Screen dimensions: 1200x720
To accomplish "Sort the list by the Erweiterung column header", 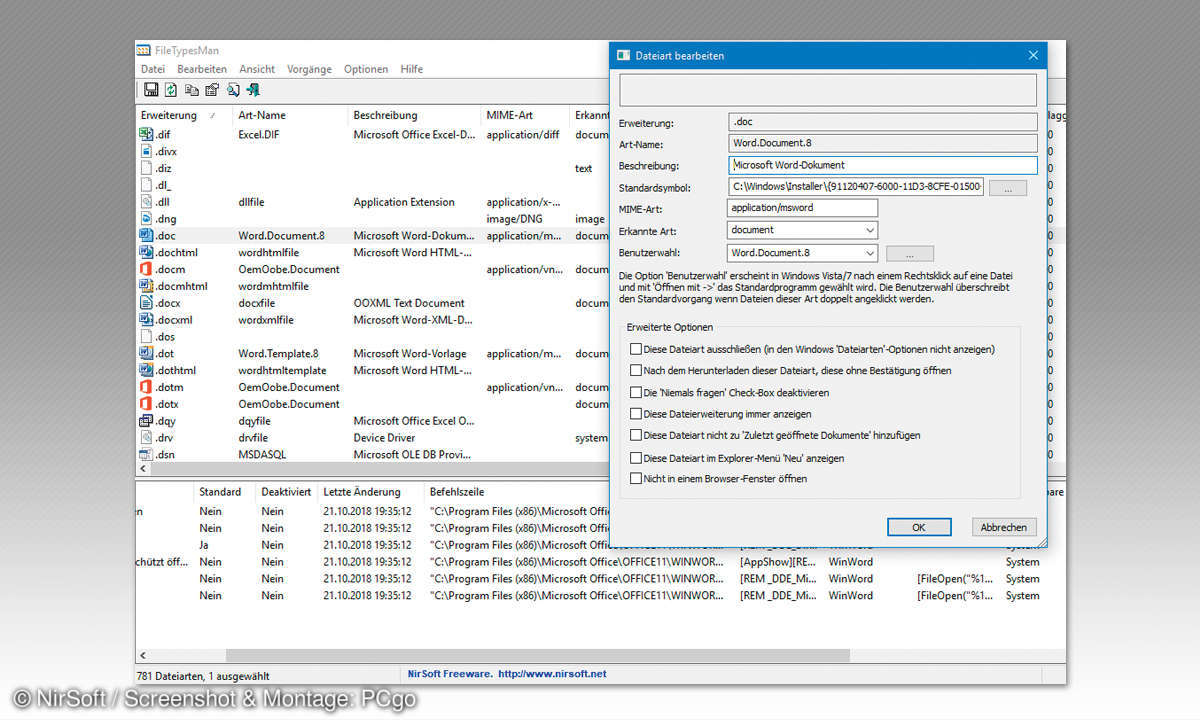I will tap(182, 115).
